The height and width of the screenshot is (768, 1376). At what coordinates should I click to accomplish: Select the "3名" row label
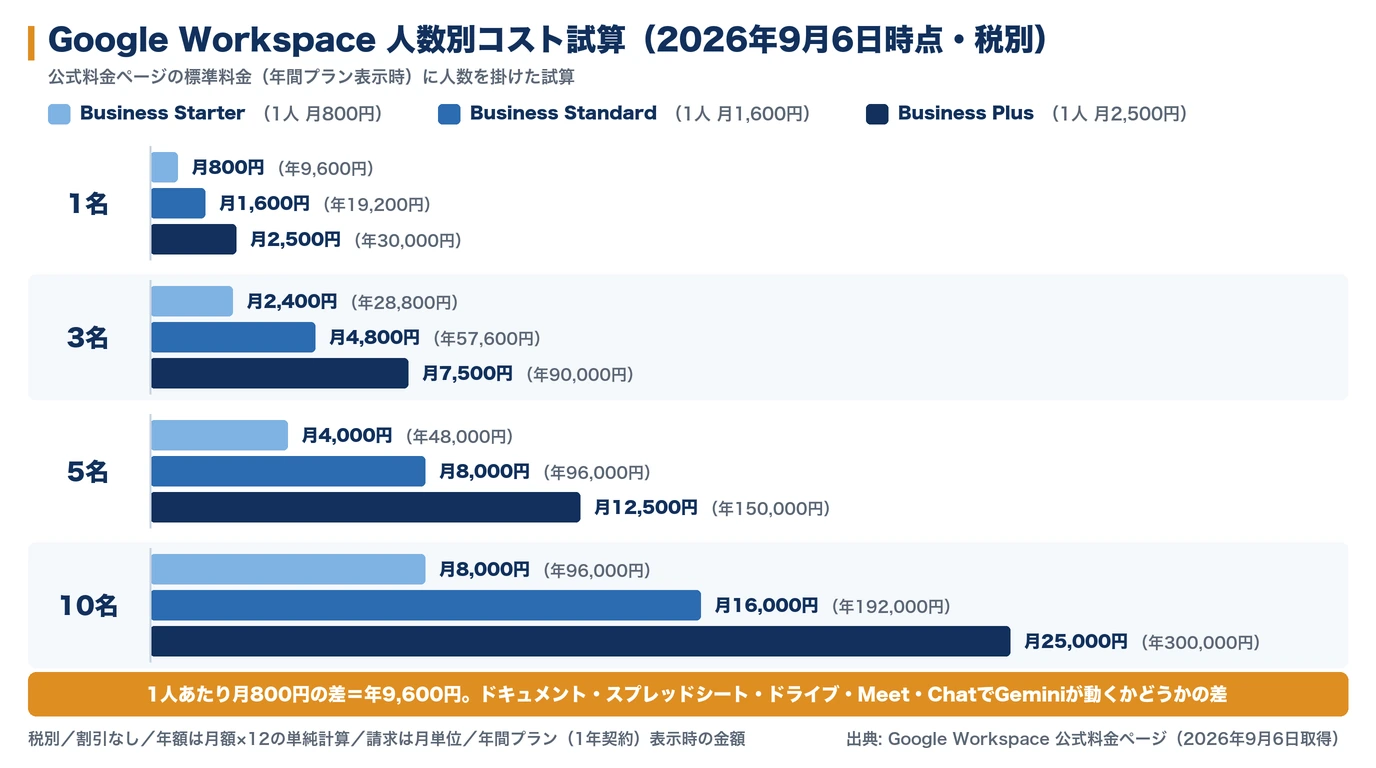pos(88,338)
